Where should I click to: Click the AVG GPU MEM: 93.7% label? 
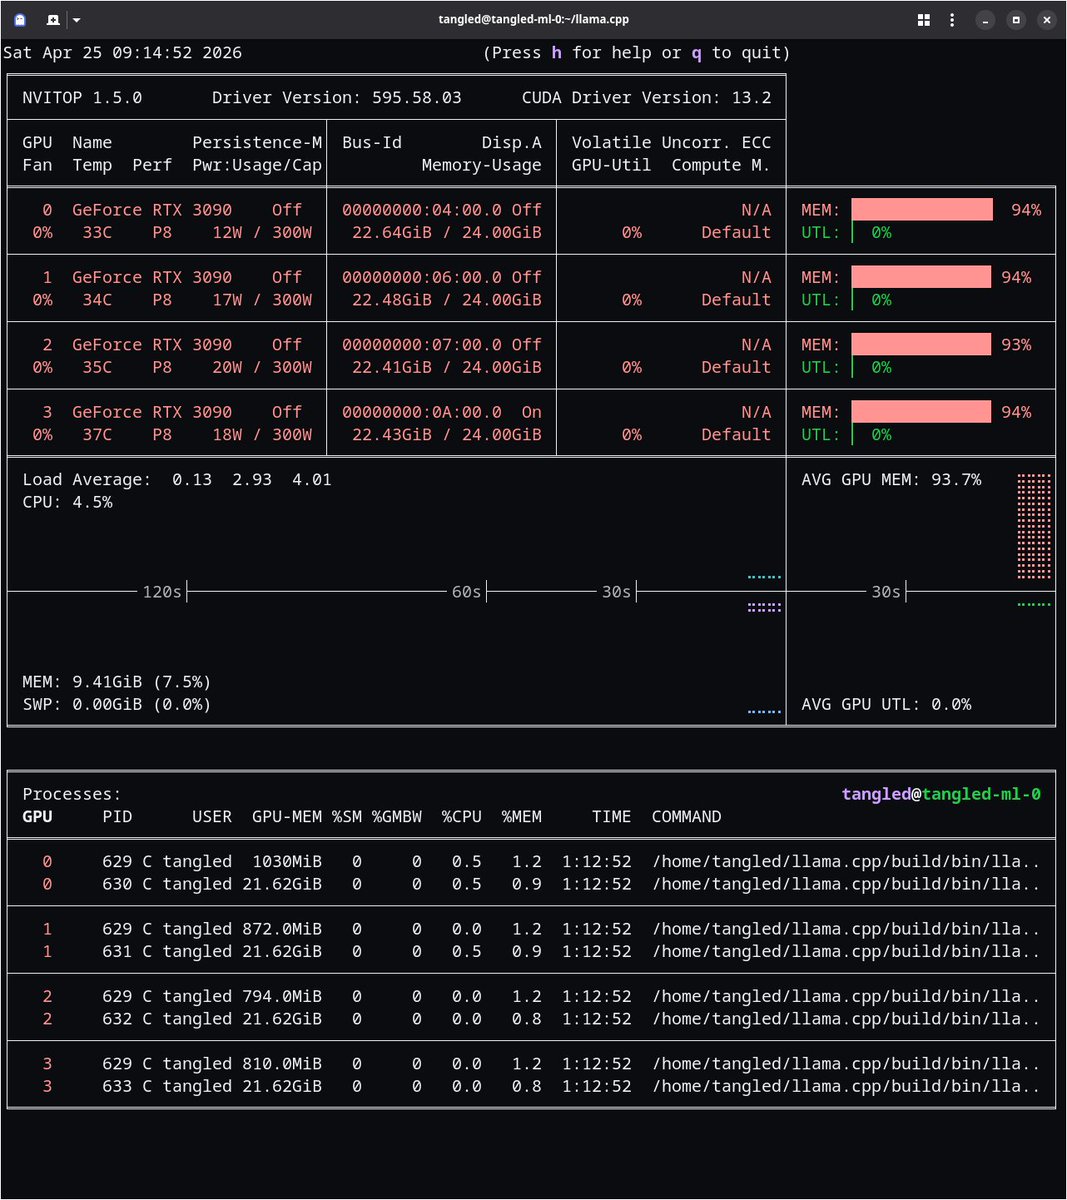892,480
